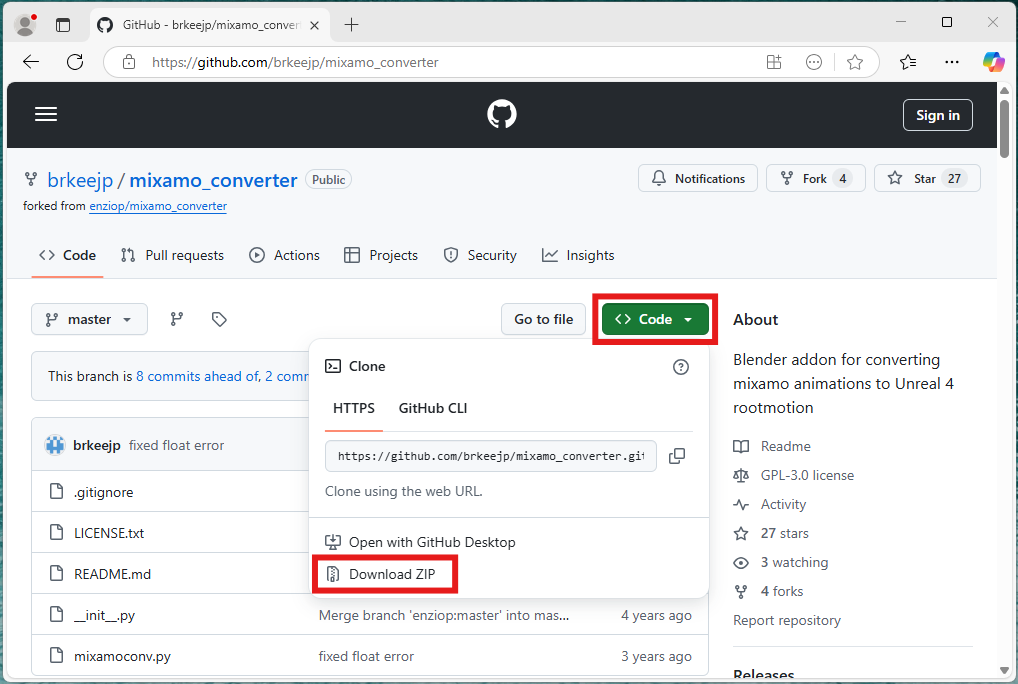Screen dimensions: 1018x684
Task: Choose Download ZIP
Action: coord(381,574)
